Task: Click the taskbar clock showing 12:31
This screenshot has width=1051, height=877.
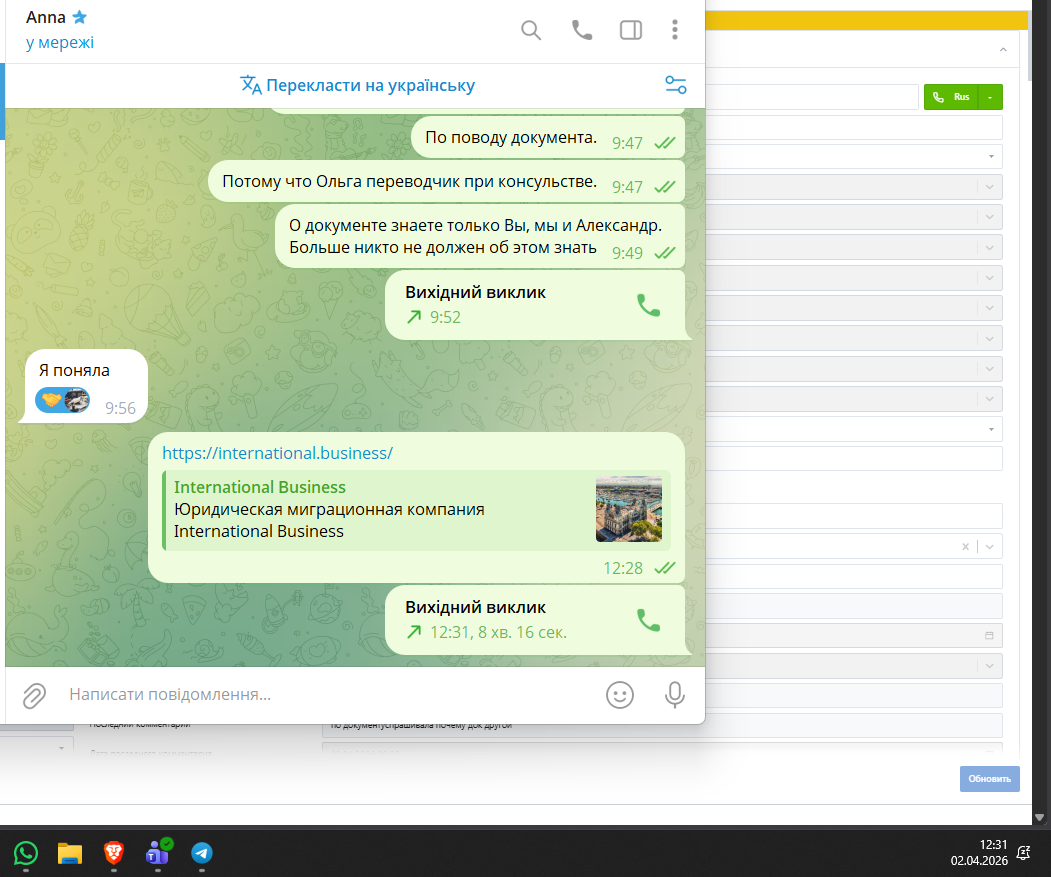Action: [979, 852]
